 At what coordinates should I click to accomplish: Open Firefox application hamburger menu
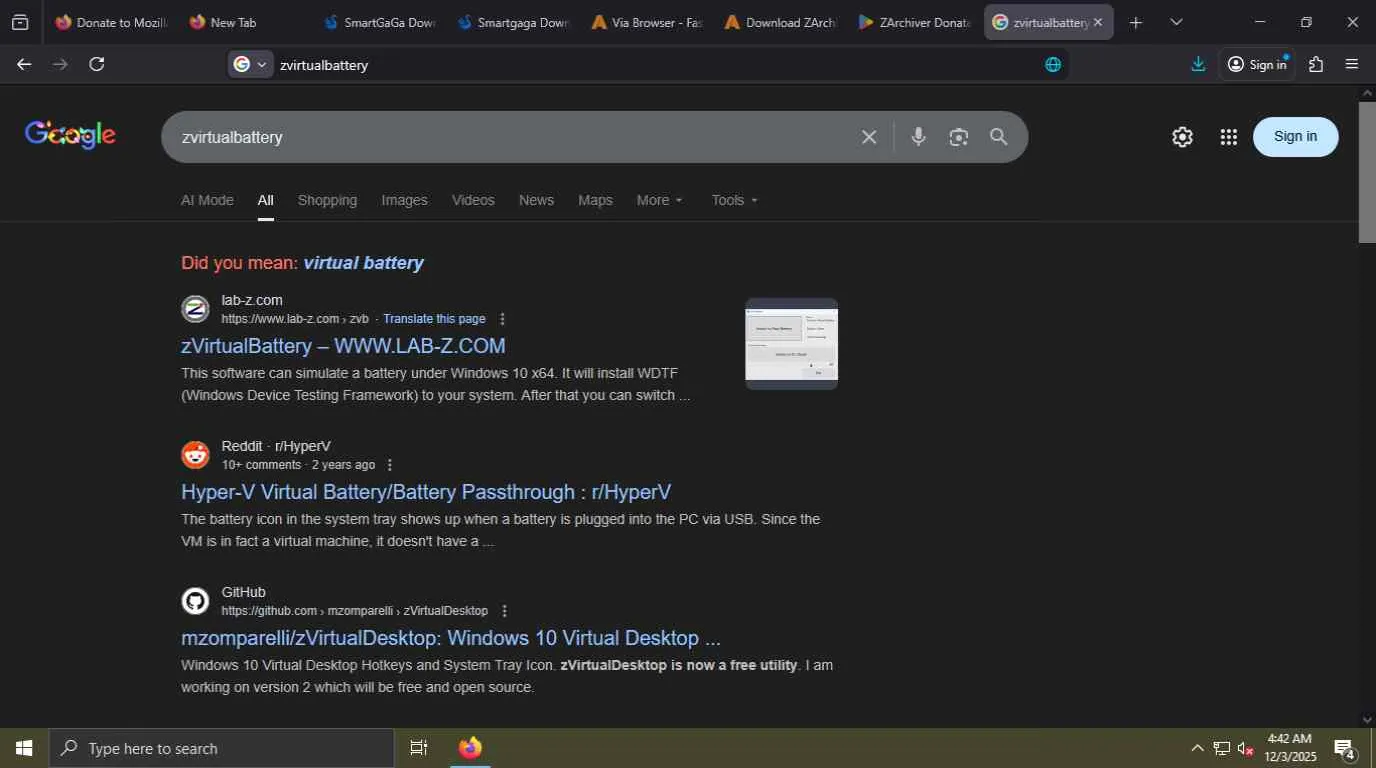tap(1352, 64)
